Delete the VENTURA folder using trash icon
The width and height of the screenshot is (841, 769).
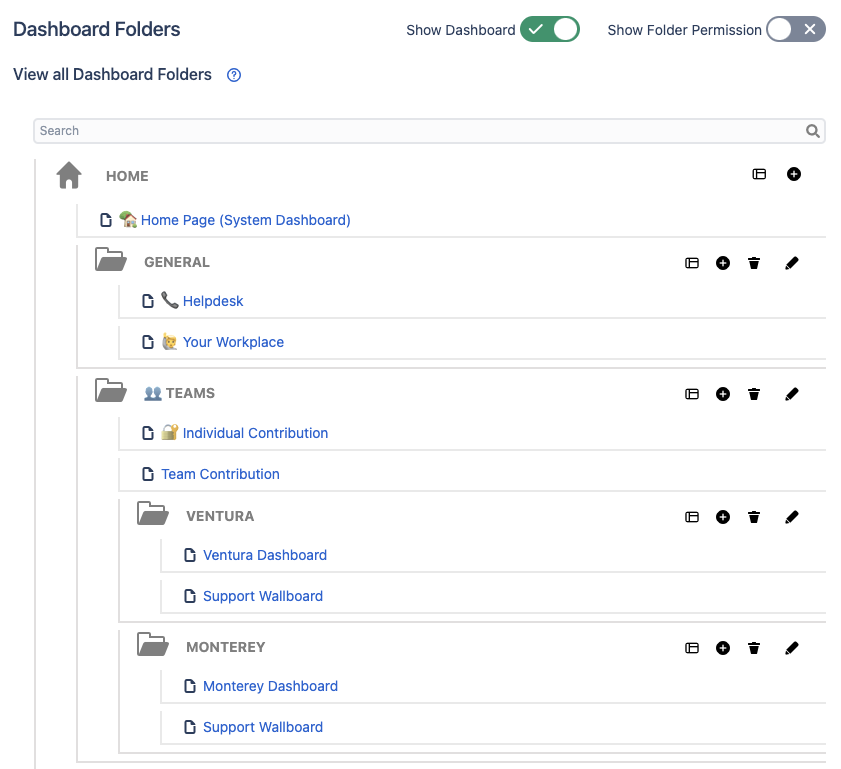click(x=753, y=517)
